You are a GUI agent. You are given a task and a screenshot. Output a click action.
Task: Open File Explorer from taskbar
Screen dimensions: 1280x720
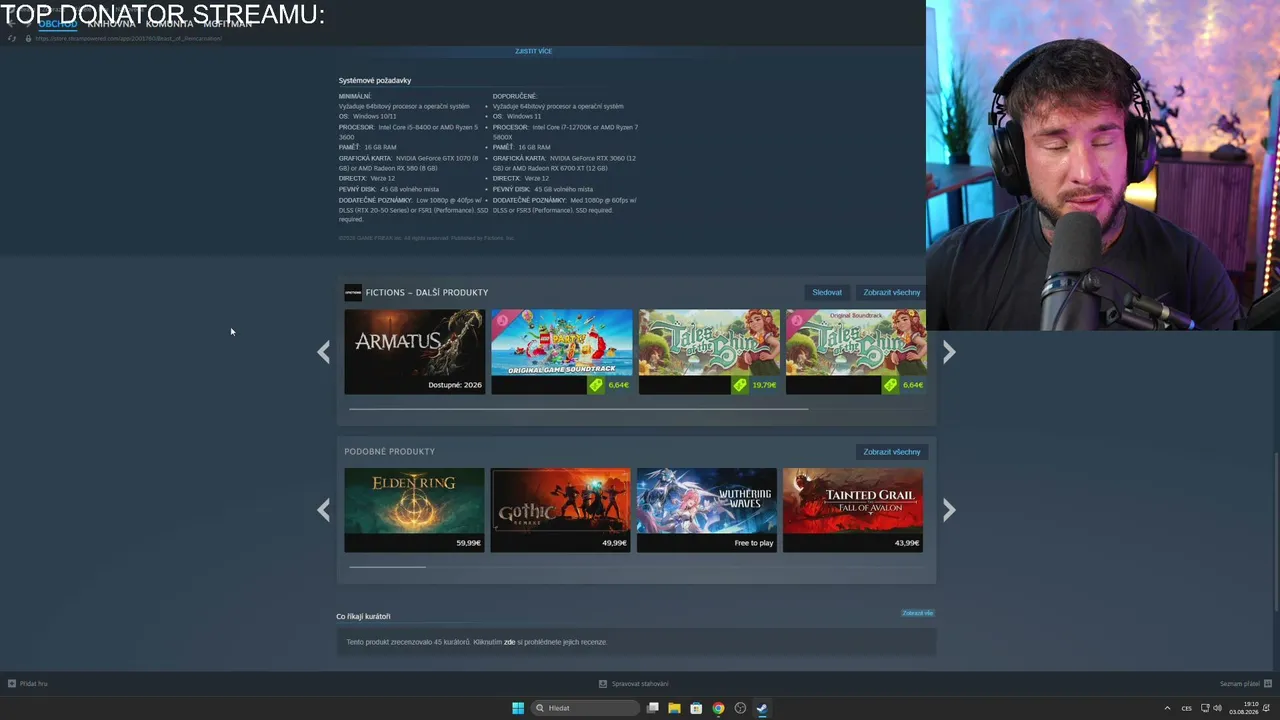[674, 708]
